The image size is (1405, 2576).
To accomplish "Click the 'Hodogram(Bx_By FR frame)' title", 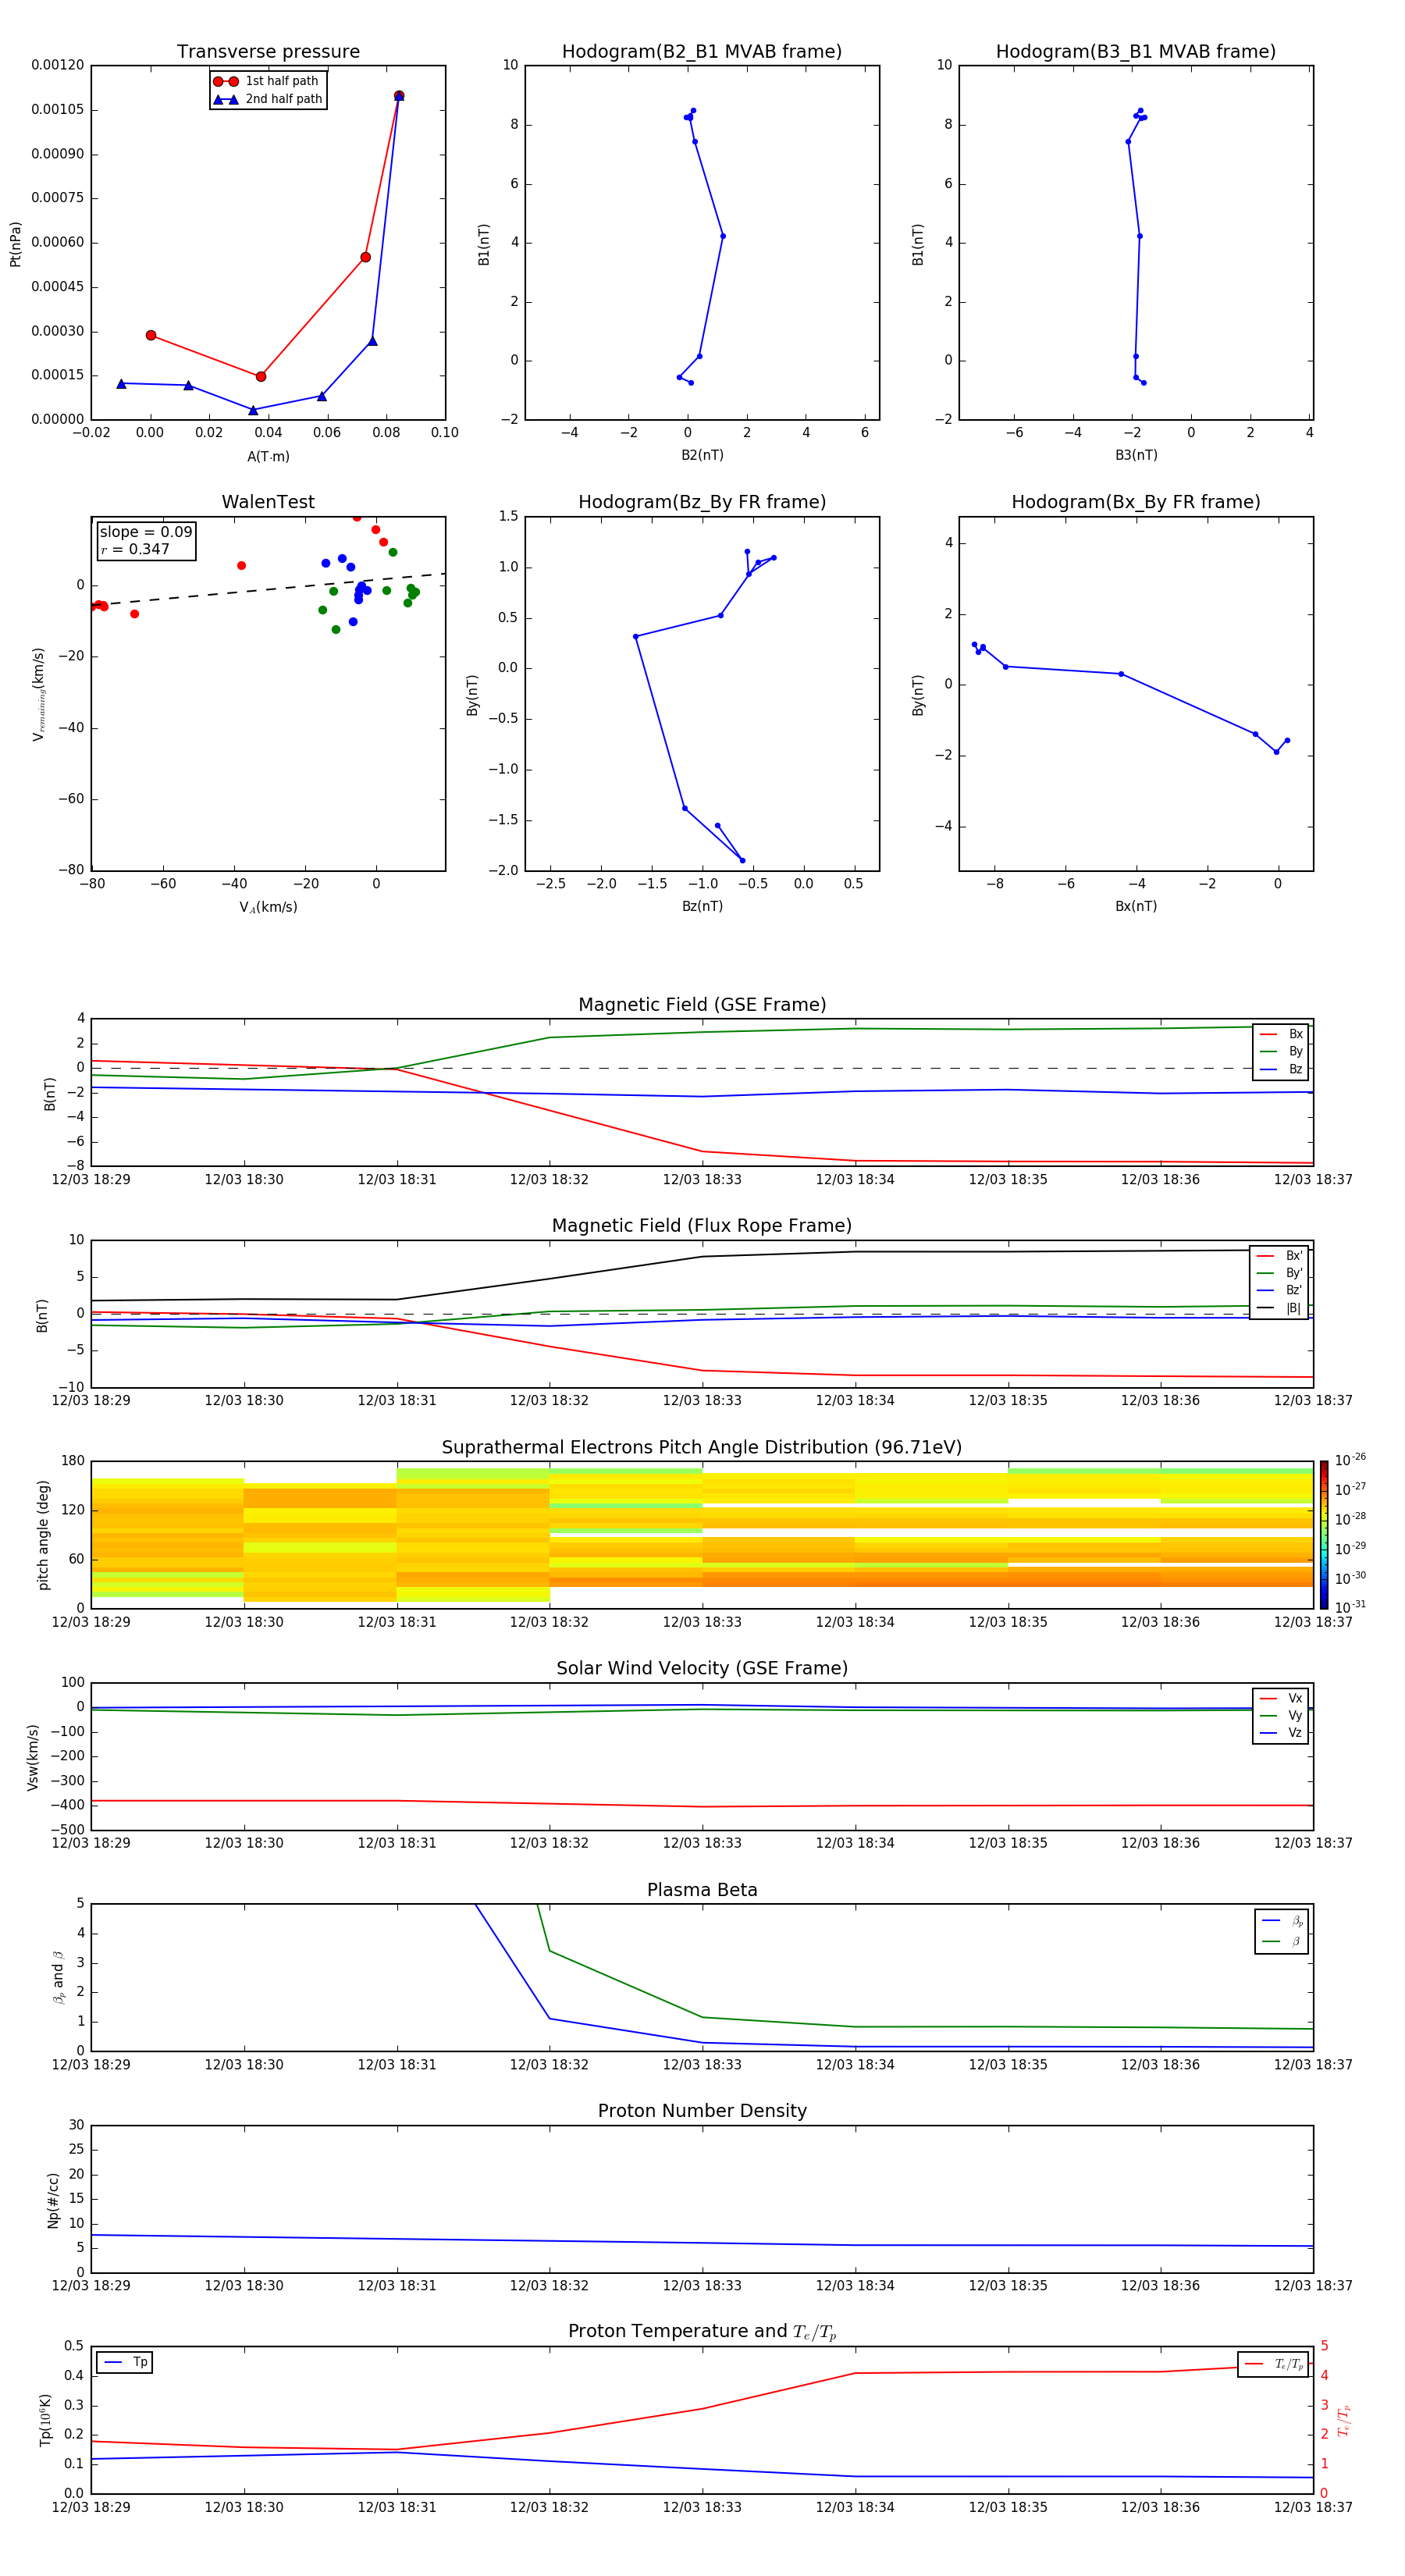I will 1136,502.
